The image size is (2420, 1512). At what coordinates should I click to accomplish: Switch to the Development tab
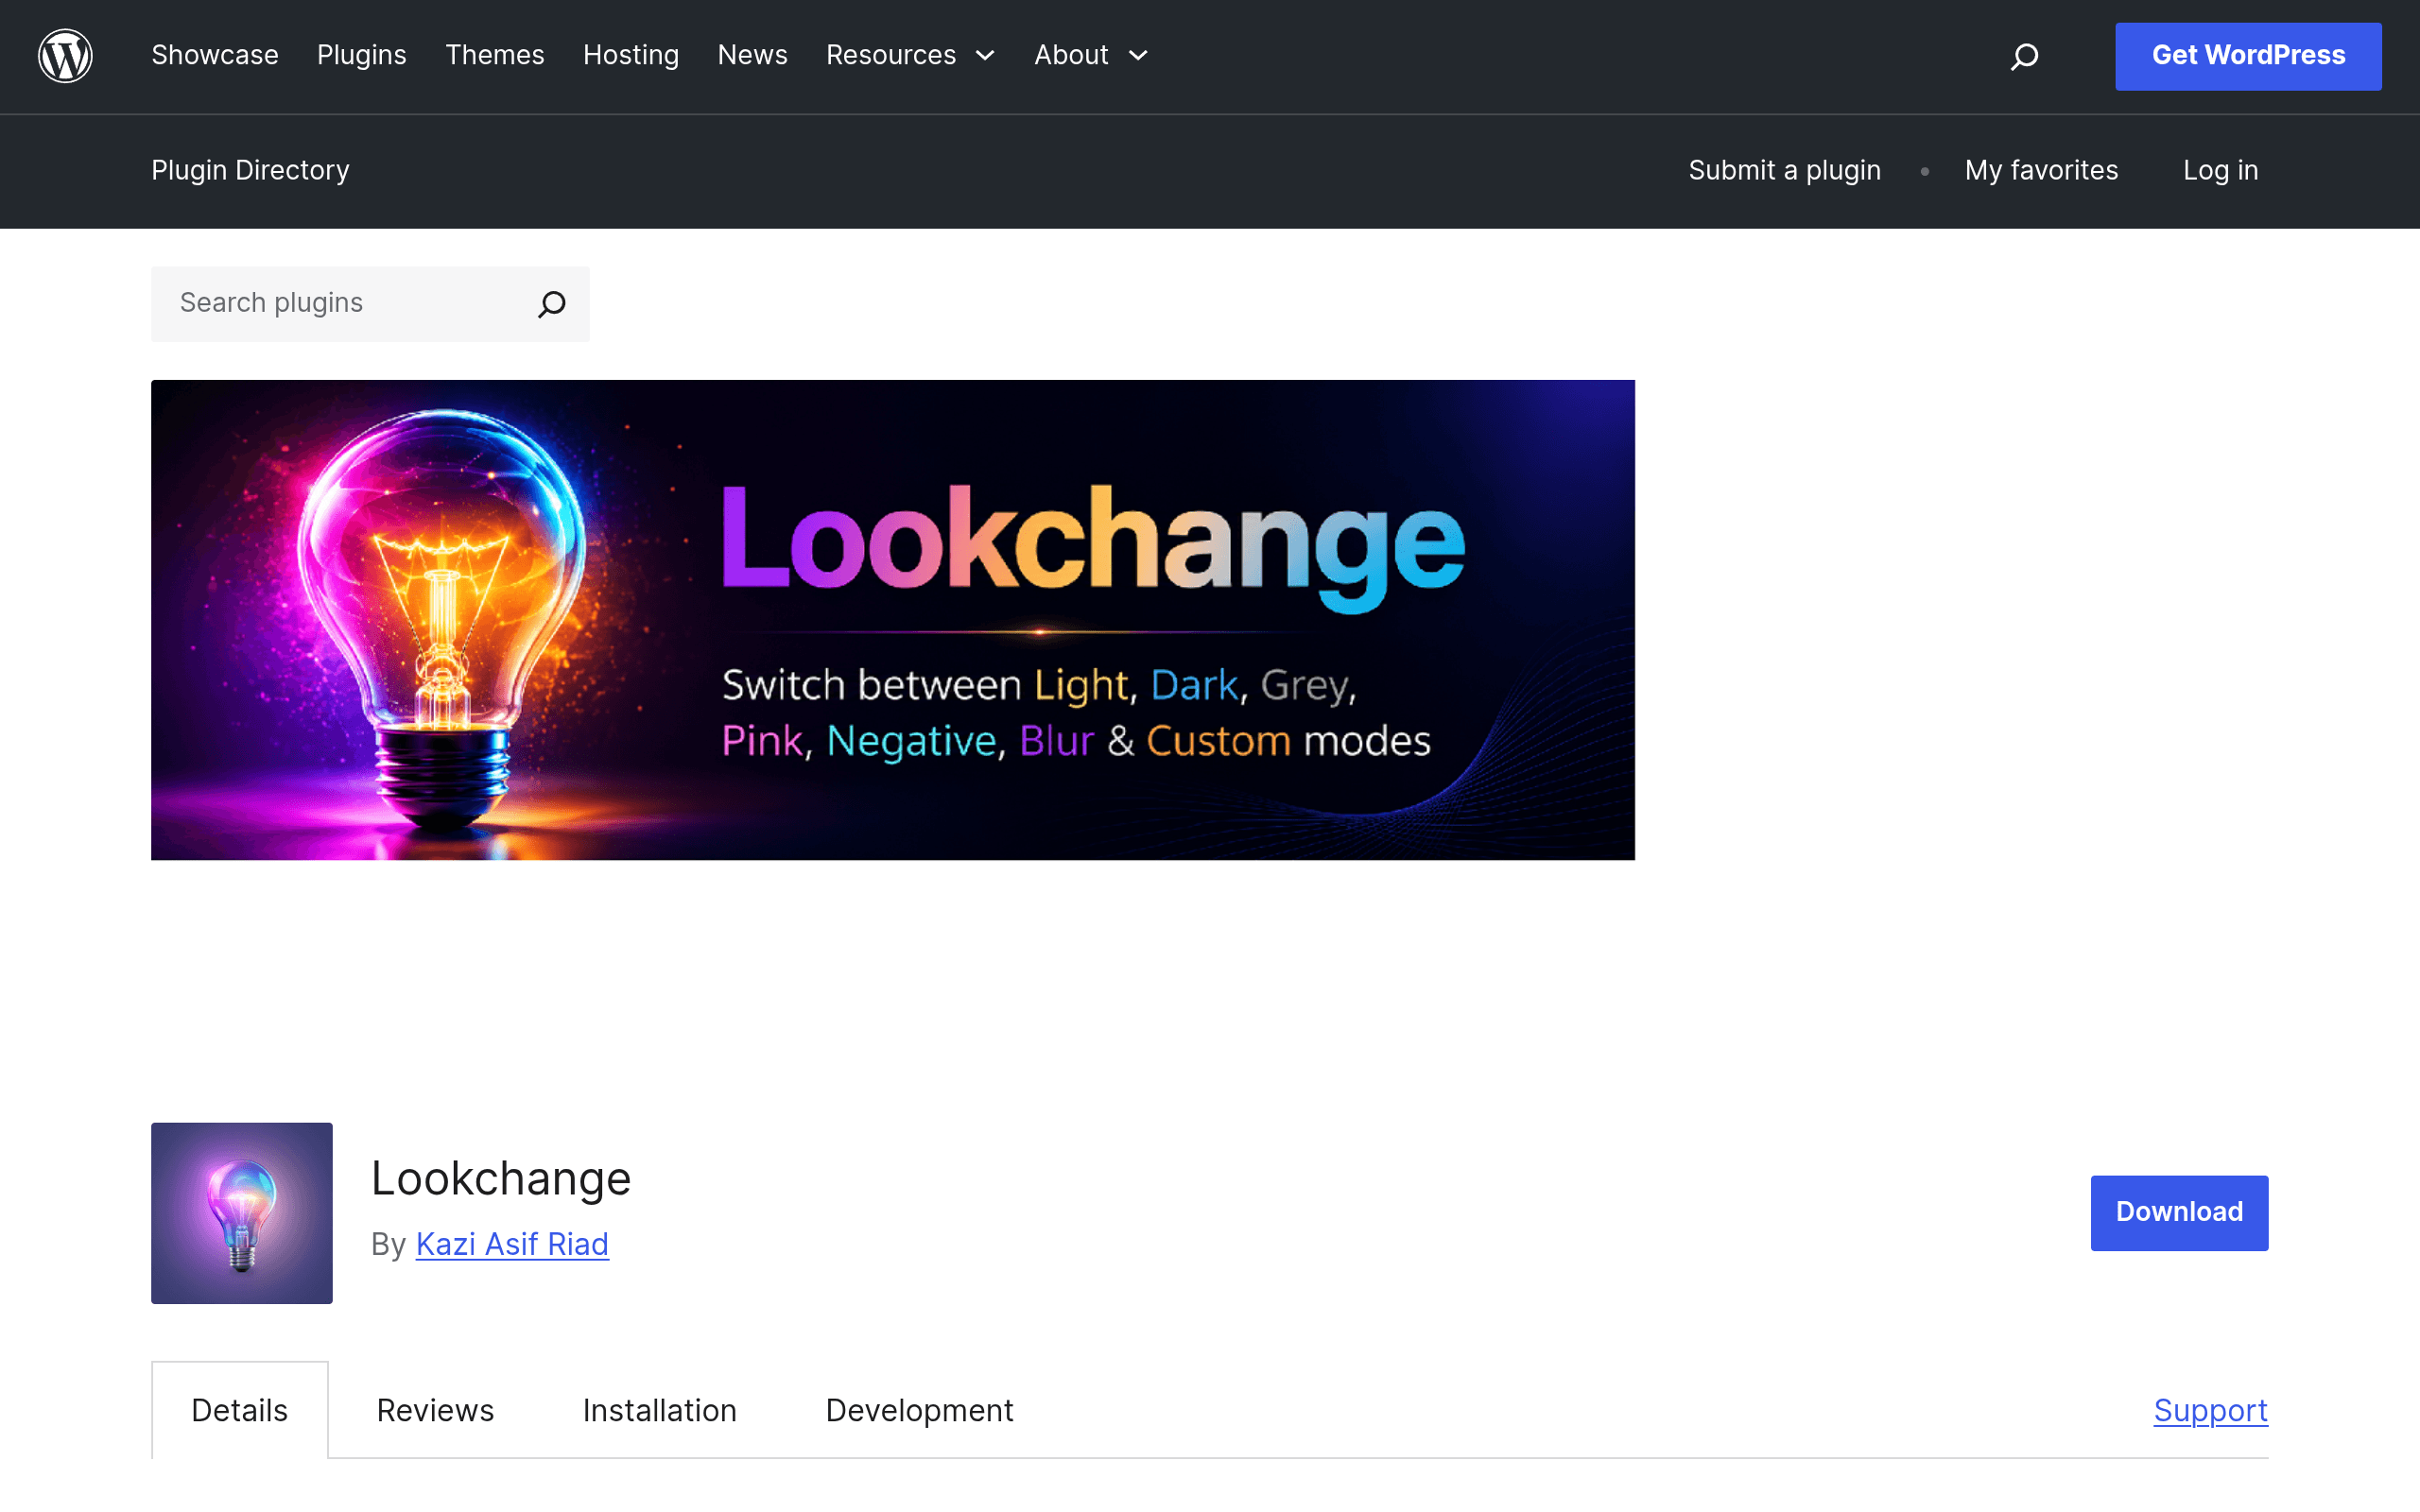[920, 1410]
